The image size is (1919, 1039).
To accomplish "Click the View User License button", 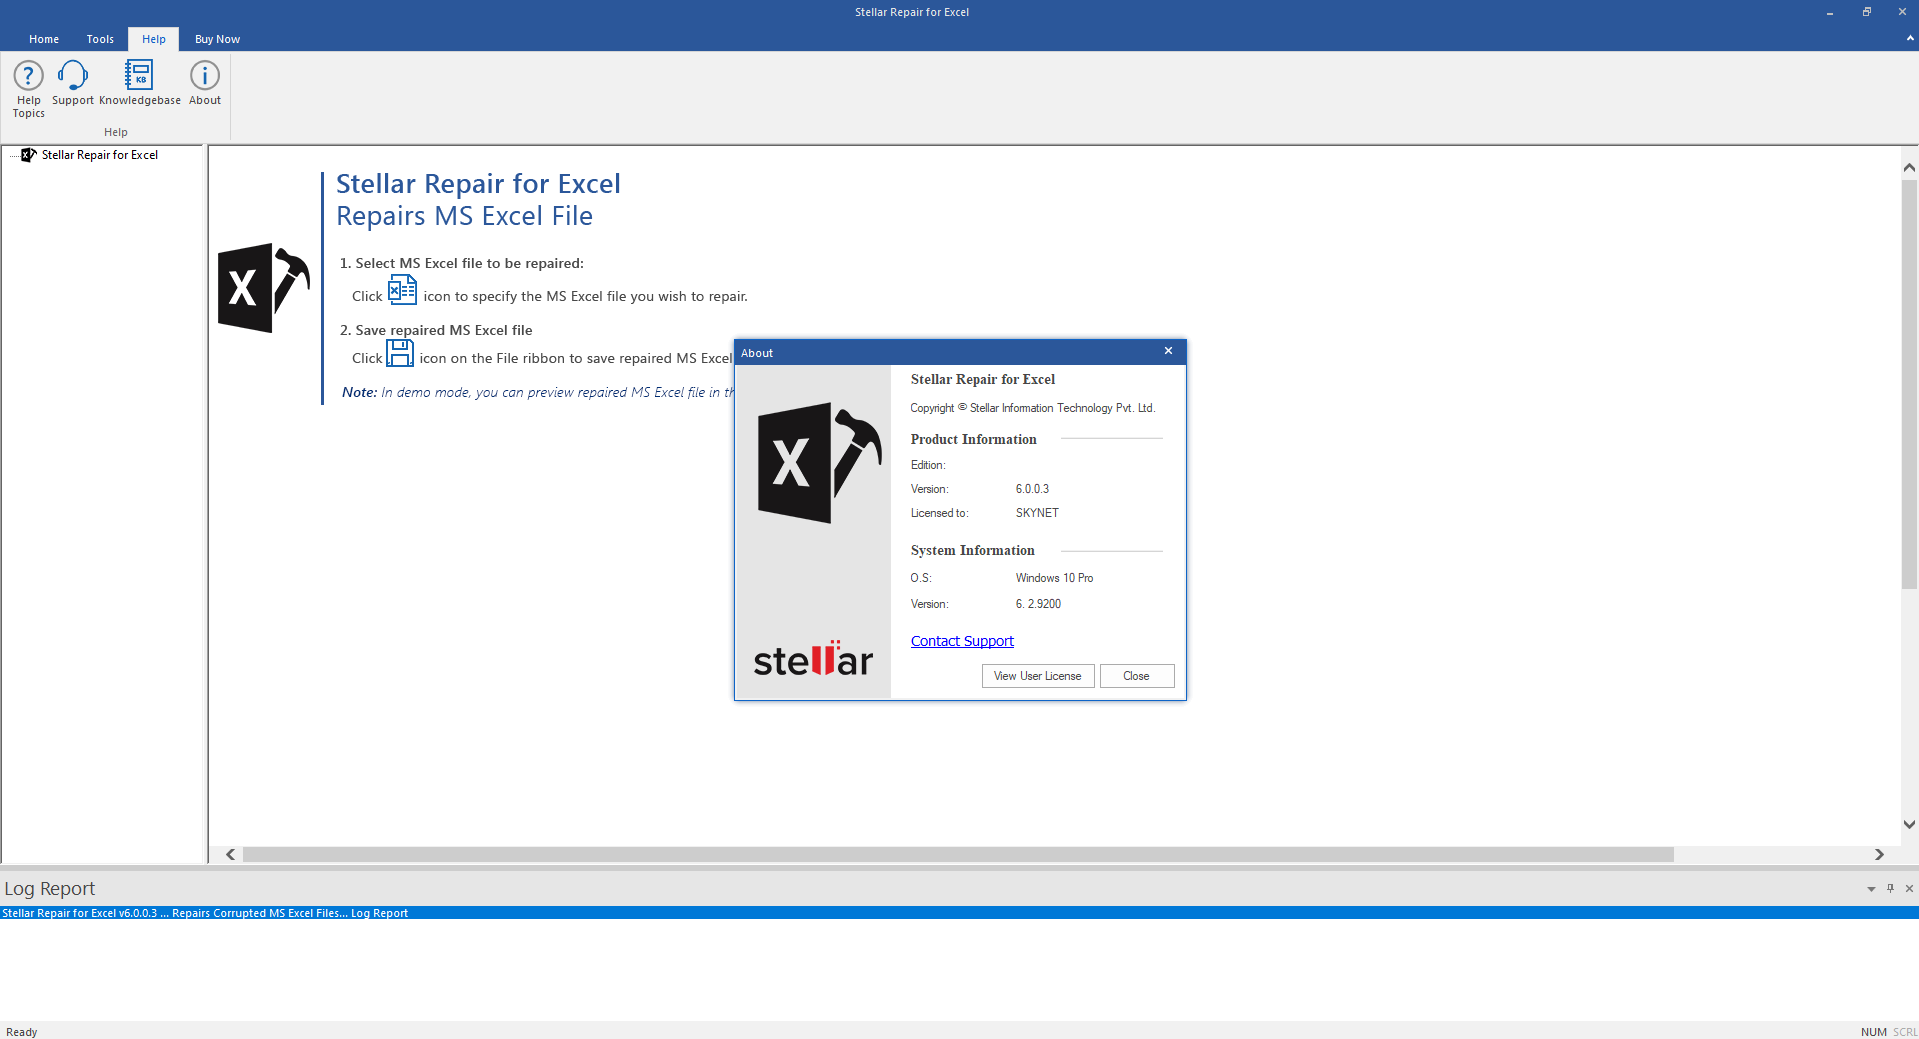I will point(1038,676).
